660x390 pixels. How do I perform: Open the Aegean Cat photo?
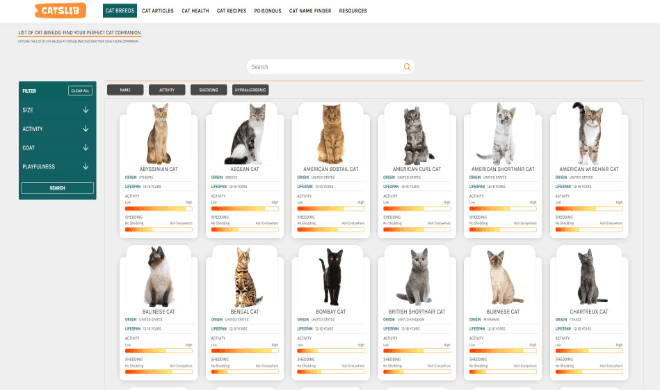point(245,134)
